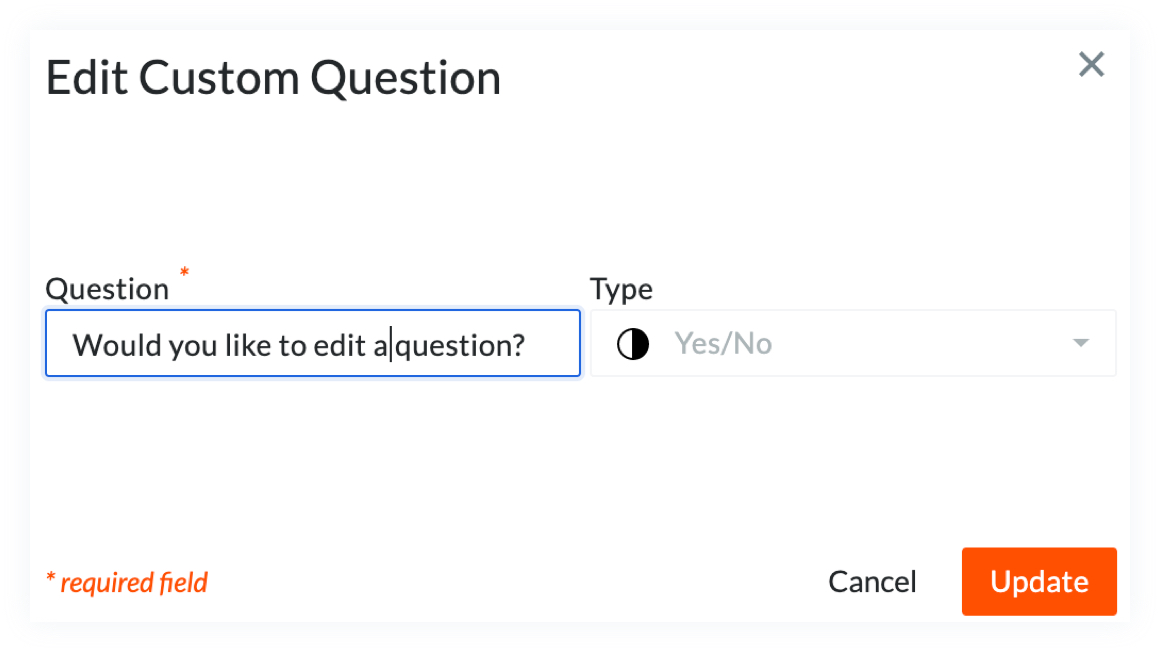Select the Yes/No placeholder text
This screenshot has height=652, width=1160.
coord(723,343)
